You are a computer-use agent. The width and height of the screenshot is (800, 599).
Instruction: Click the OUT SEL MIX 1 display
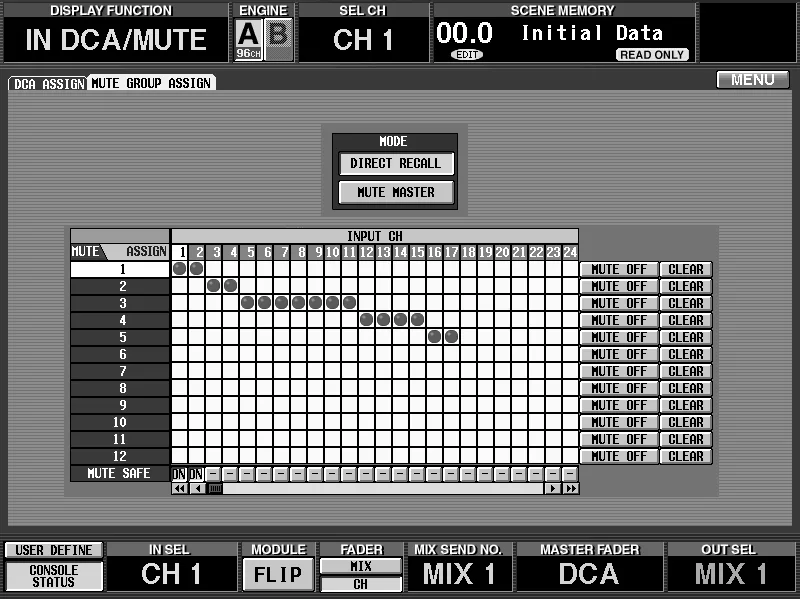(731, 574)
